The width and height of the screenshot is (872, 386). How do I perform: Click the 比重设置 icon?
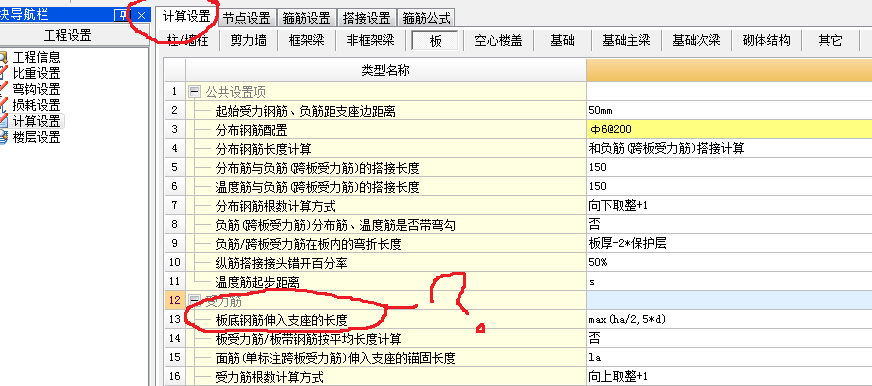click(x=4, y=73)
